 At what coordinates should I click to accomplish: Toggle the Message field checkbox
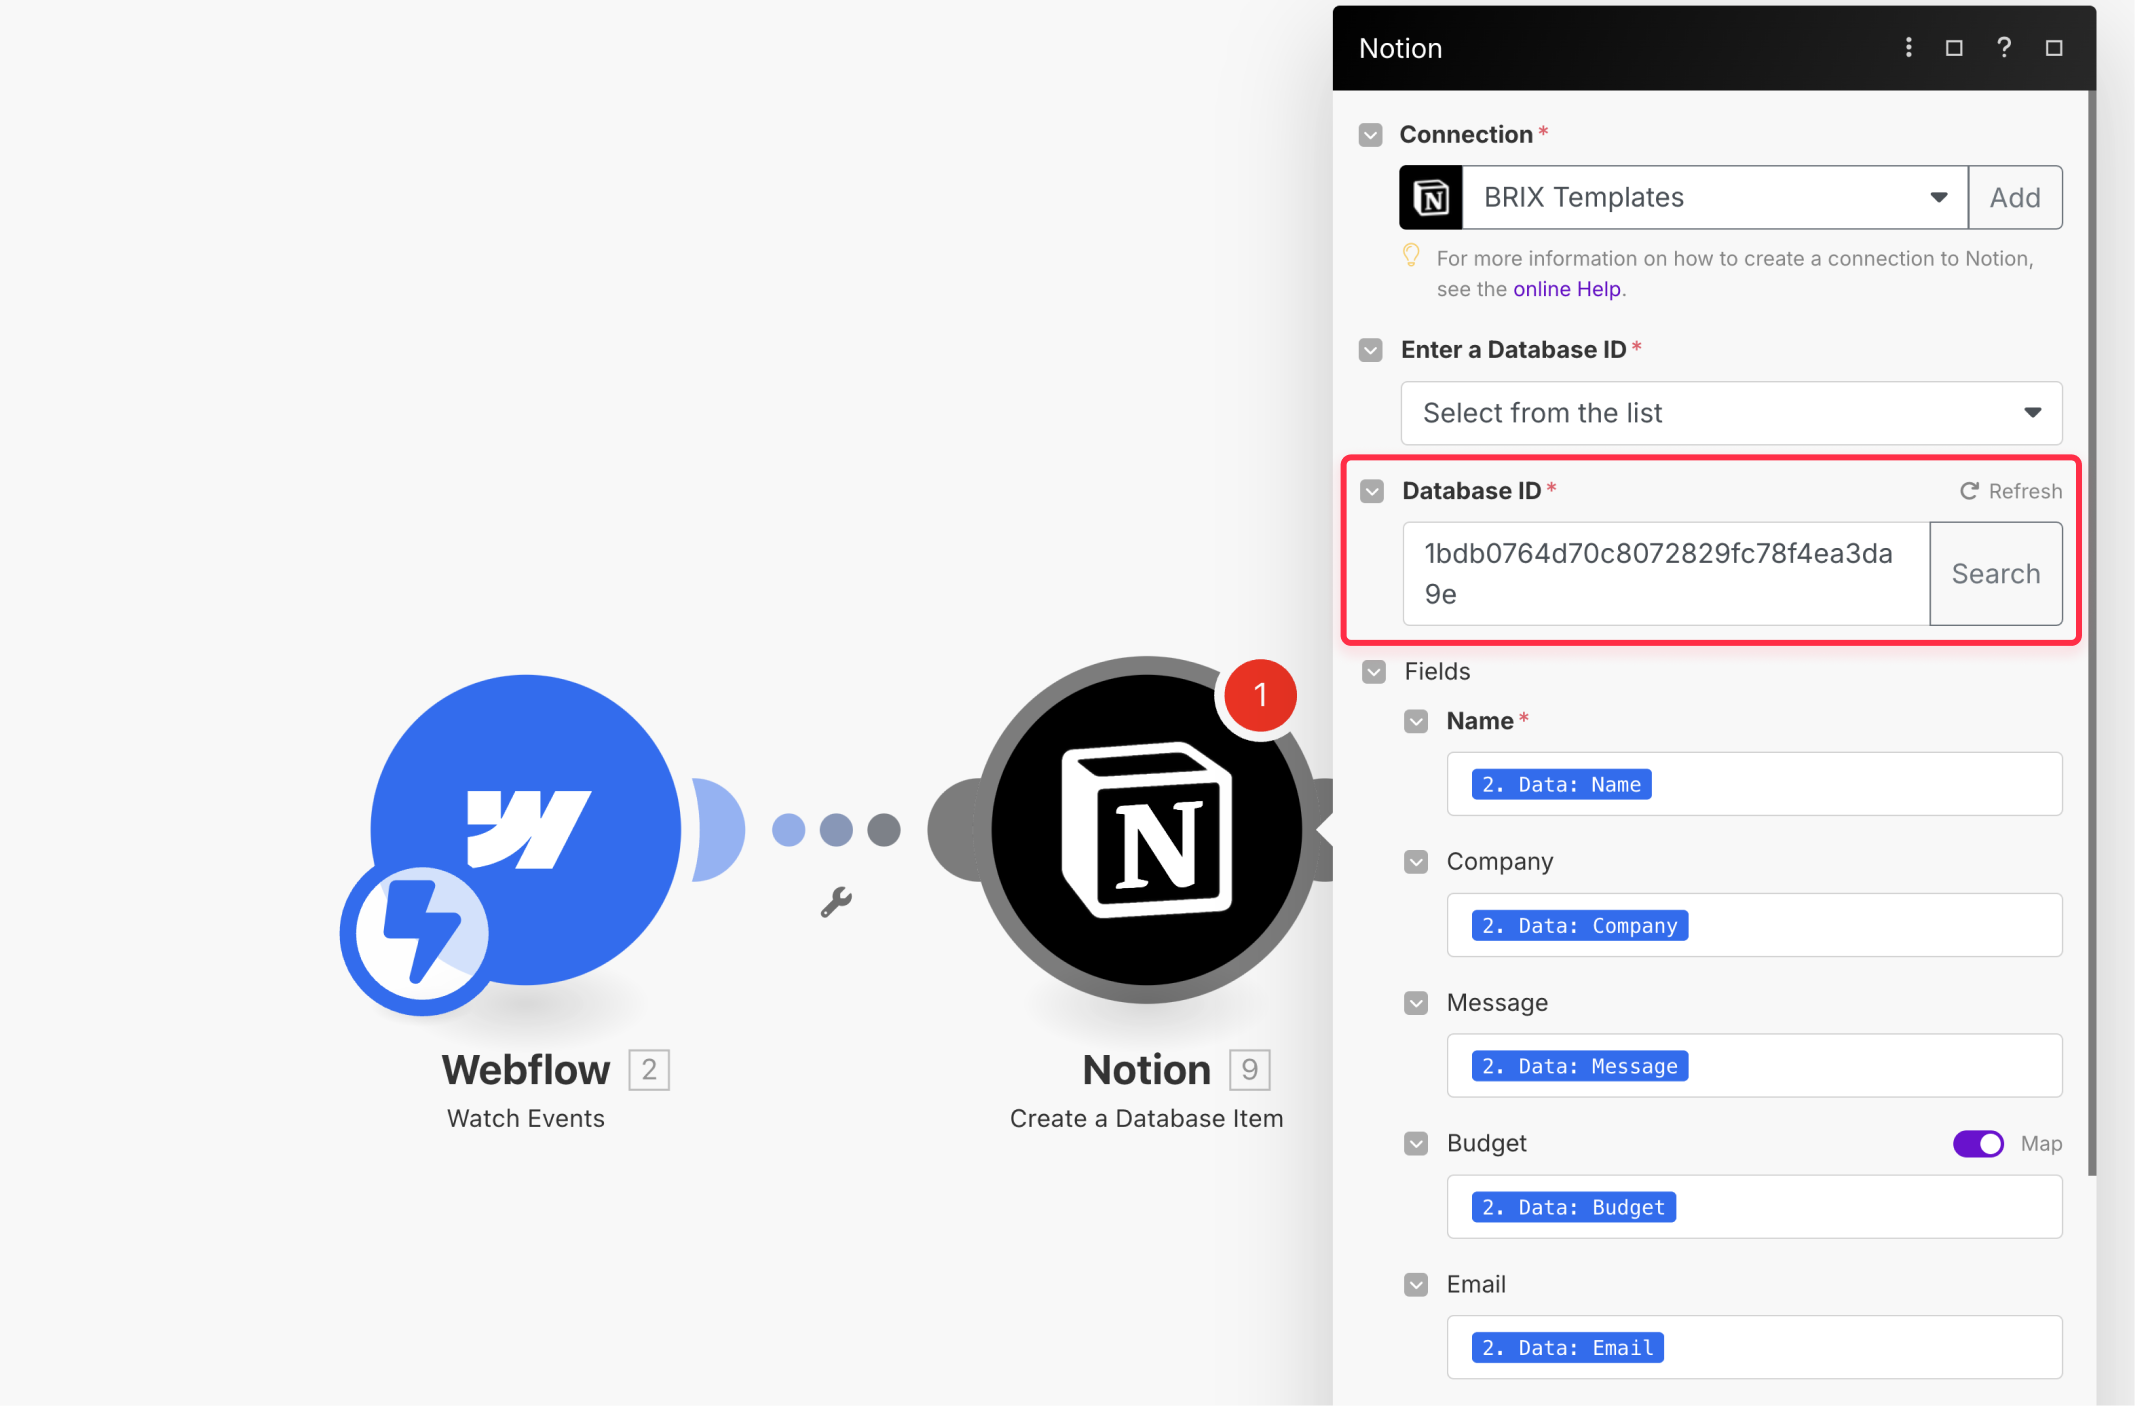tap(1416, 1003)
